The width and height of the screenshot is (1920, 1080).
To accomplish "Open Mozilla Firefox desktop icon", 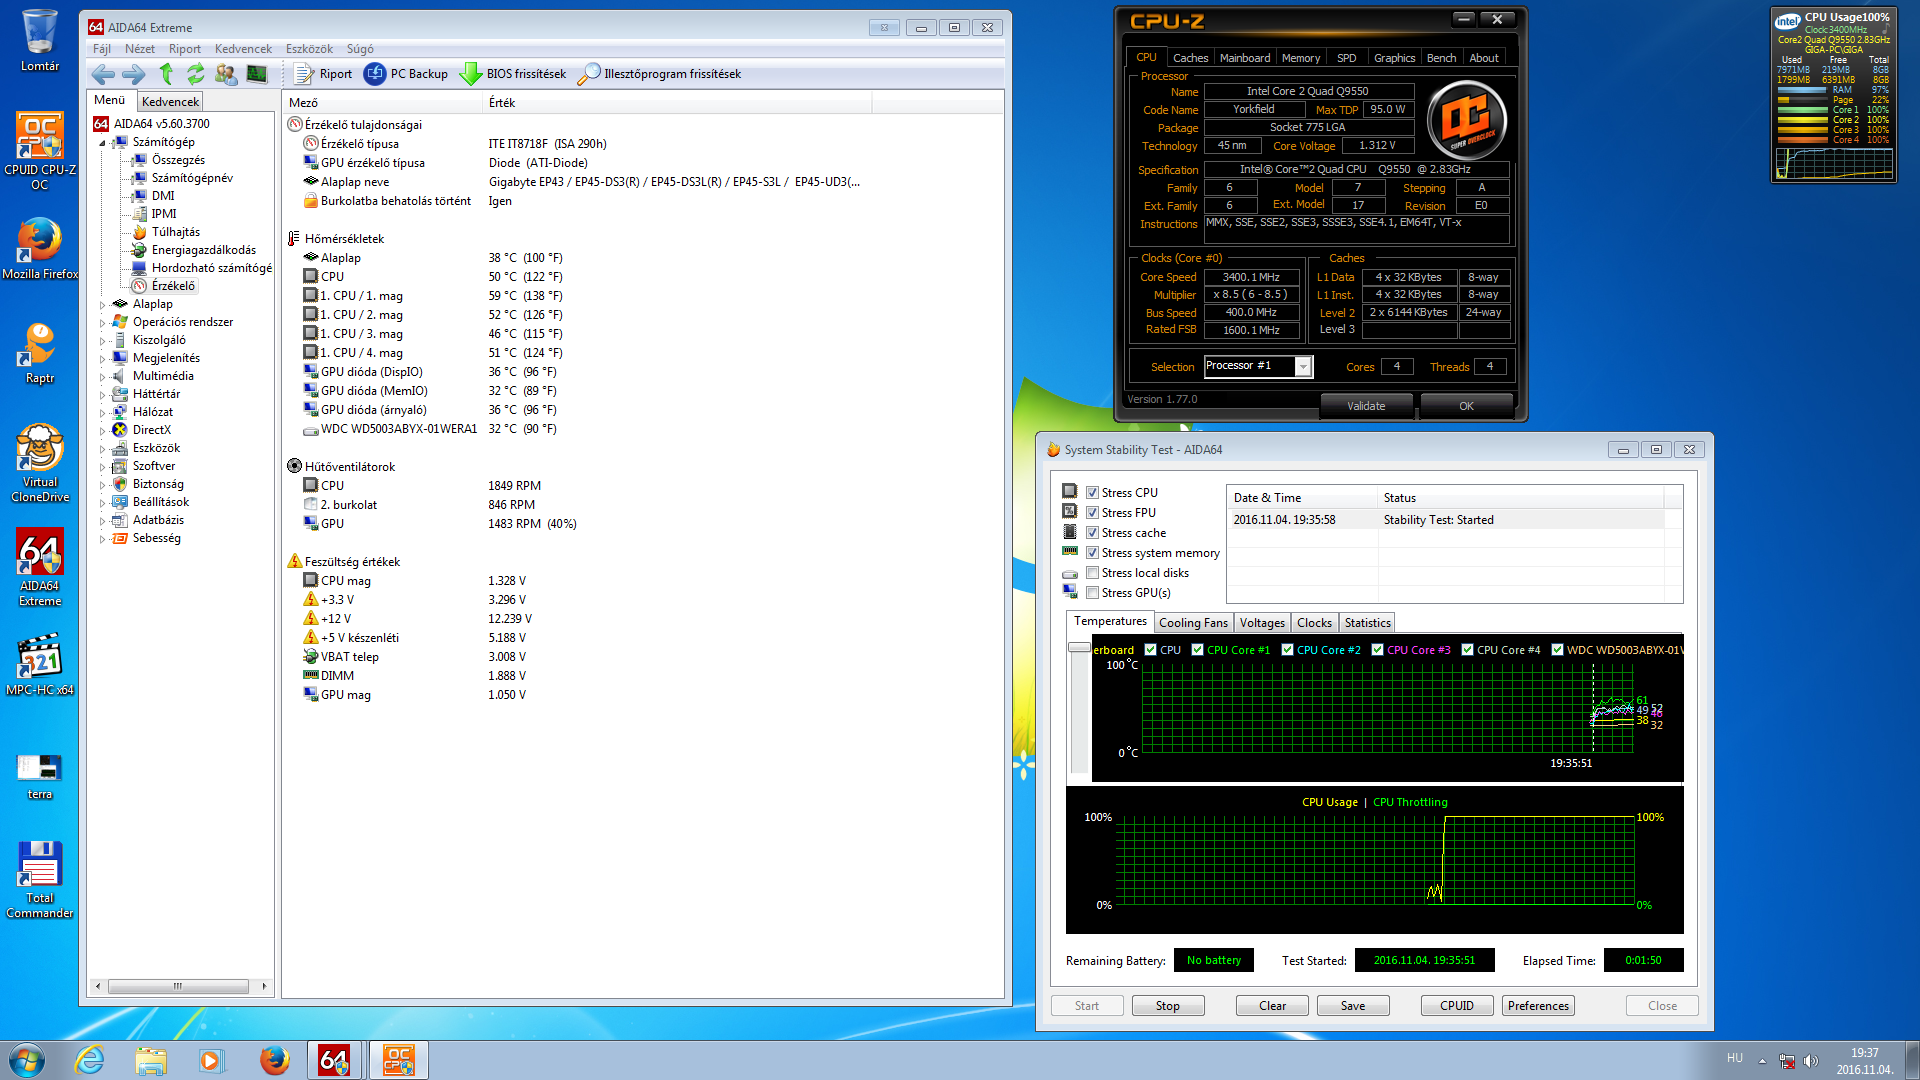I will pyautogui.click(x=40, y=250).
